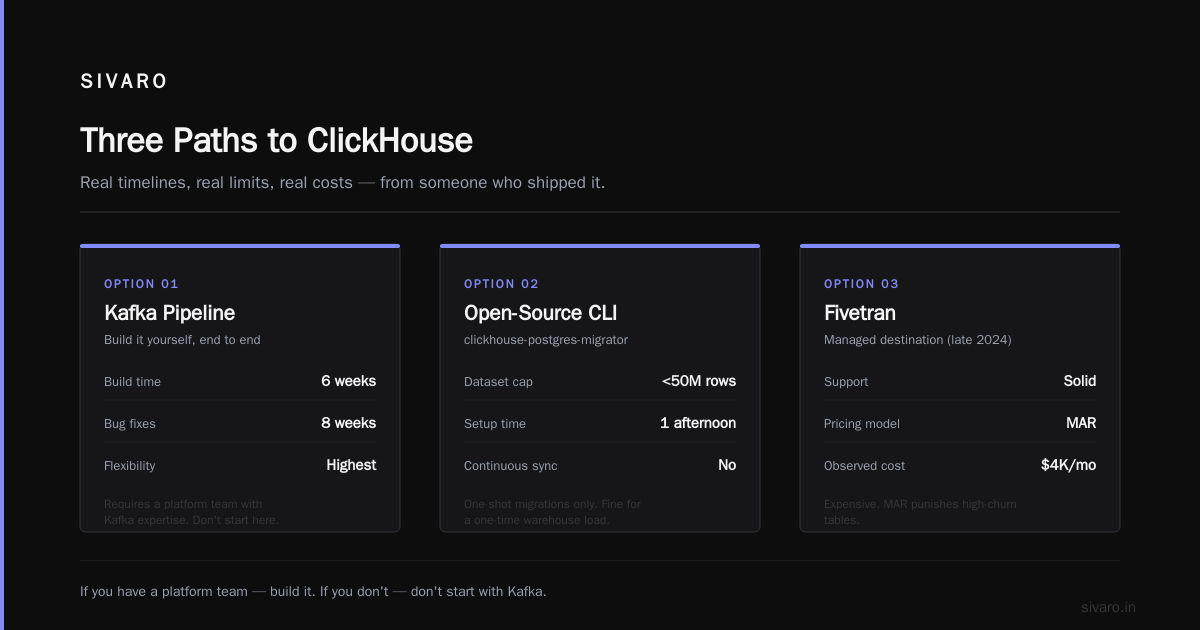Click the Bug fixes label

point(130,424)
